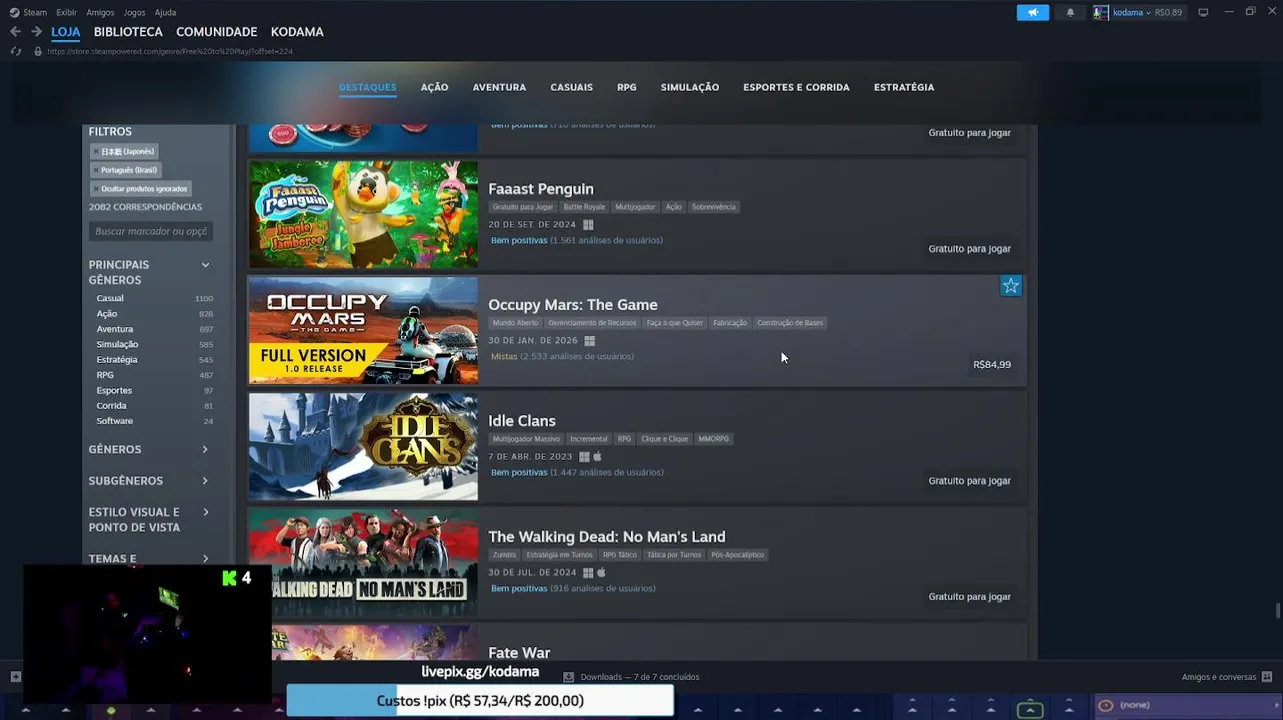Click the add game plus icon
This screenshot has height=720, width=1283.
15,677
